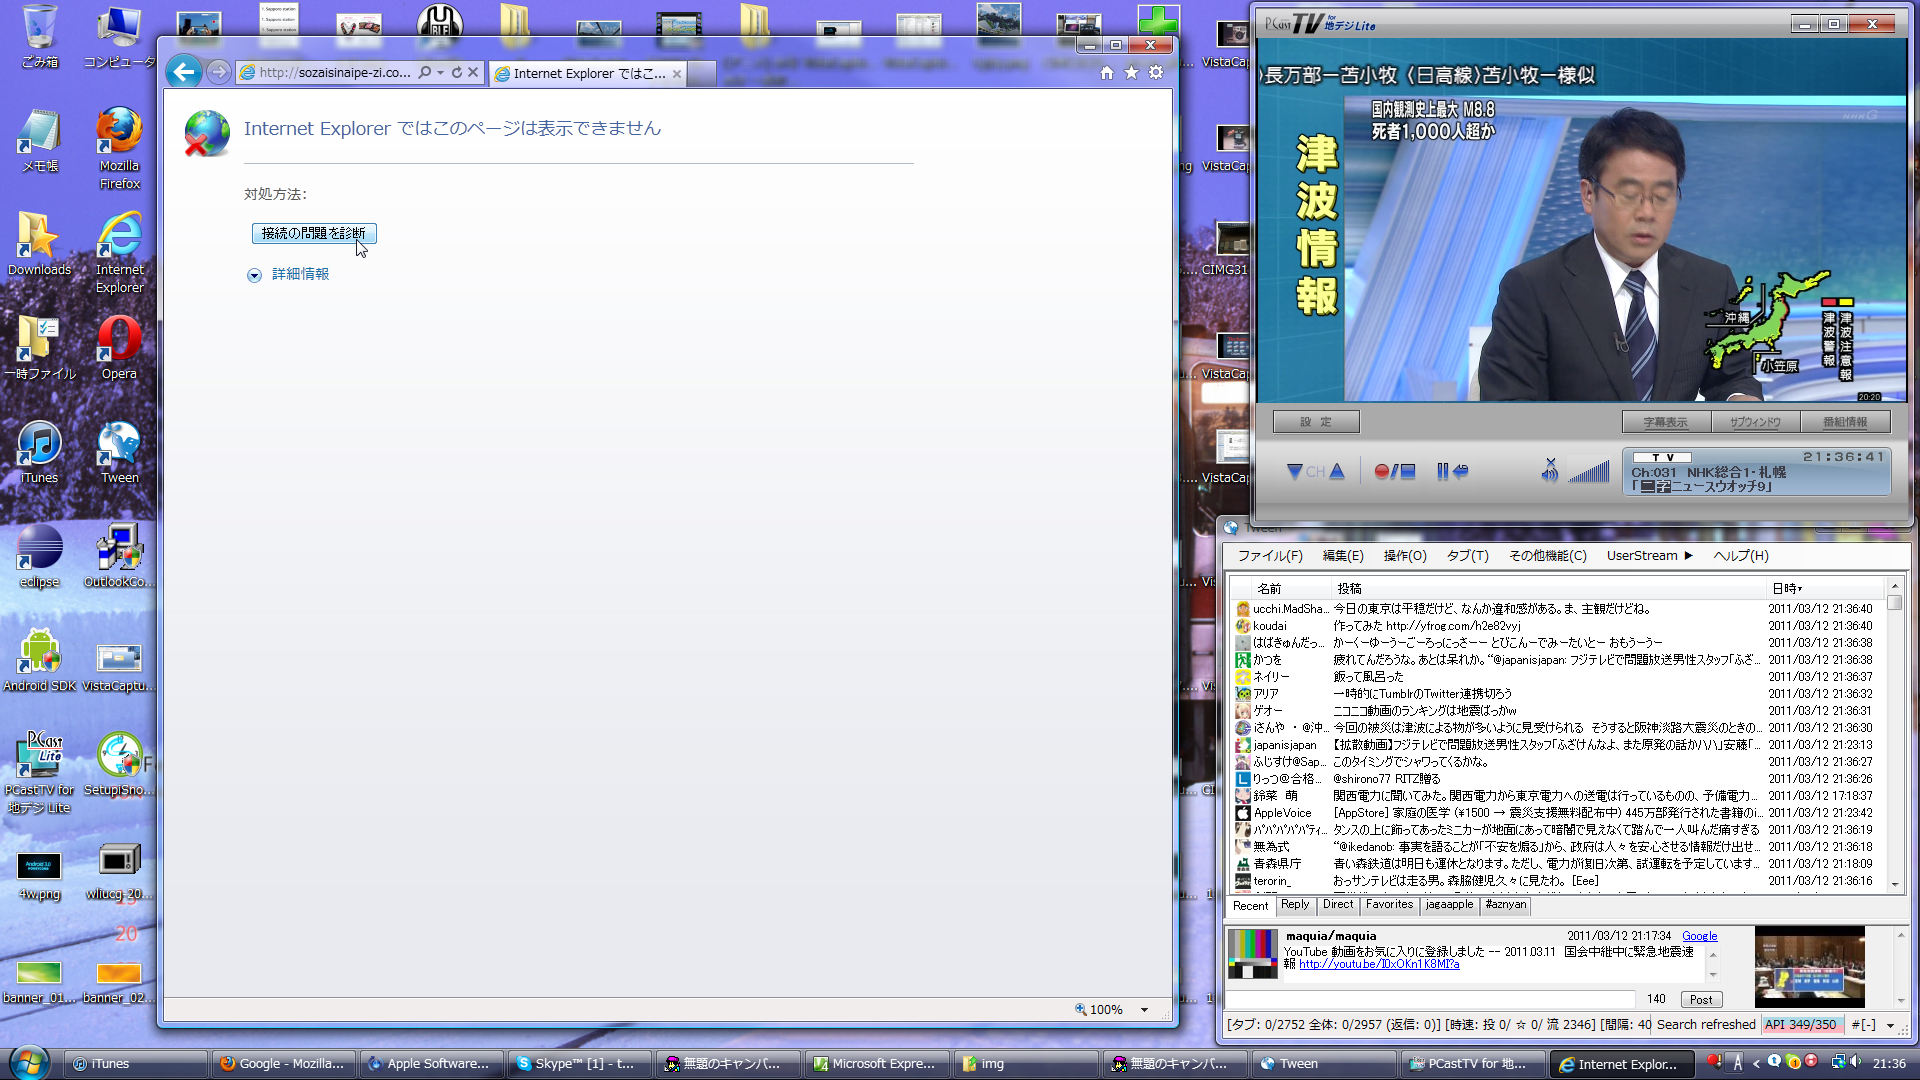Show hidden tray icons arrow
Viewport: 1920px width, 1080px height.
coord(1756,1063)
